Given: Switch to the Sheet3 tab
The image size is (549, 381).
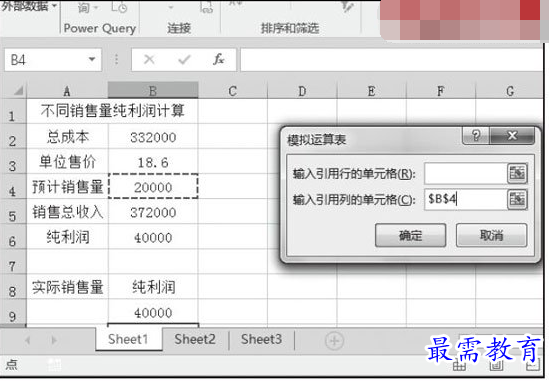Looking at the screenshot, I should 261,339.
